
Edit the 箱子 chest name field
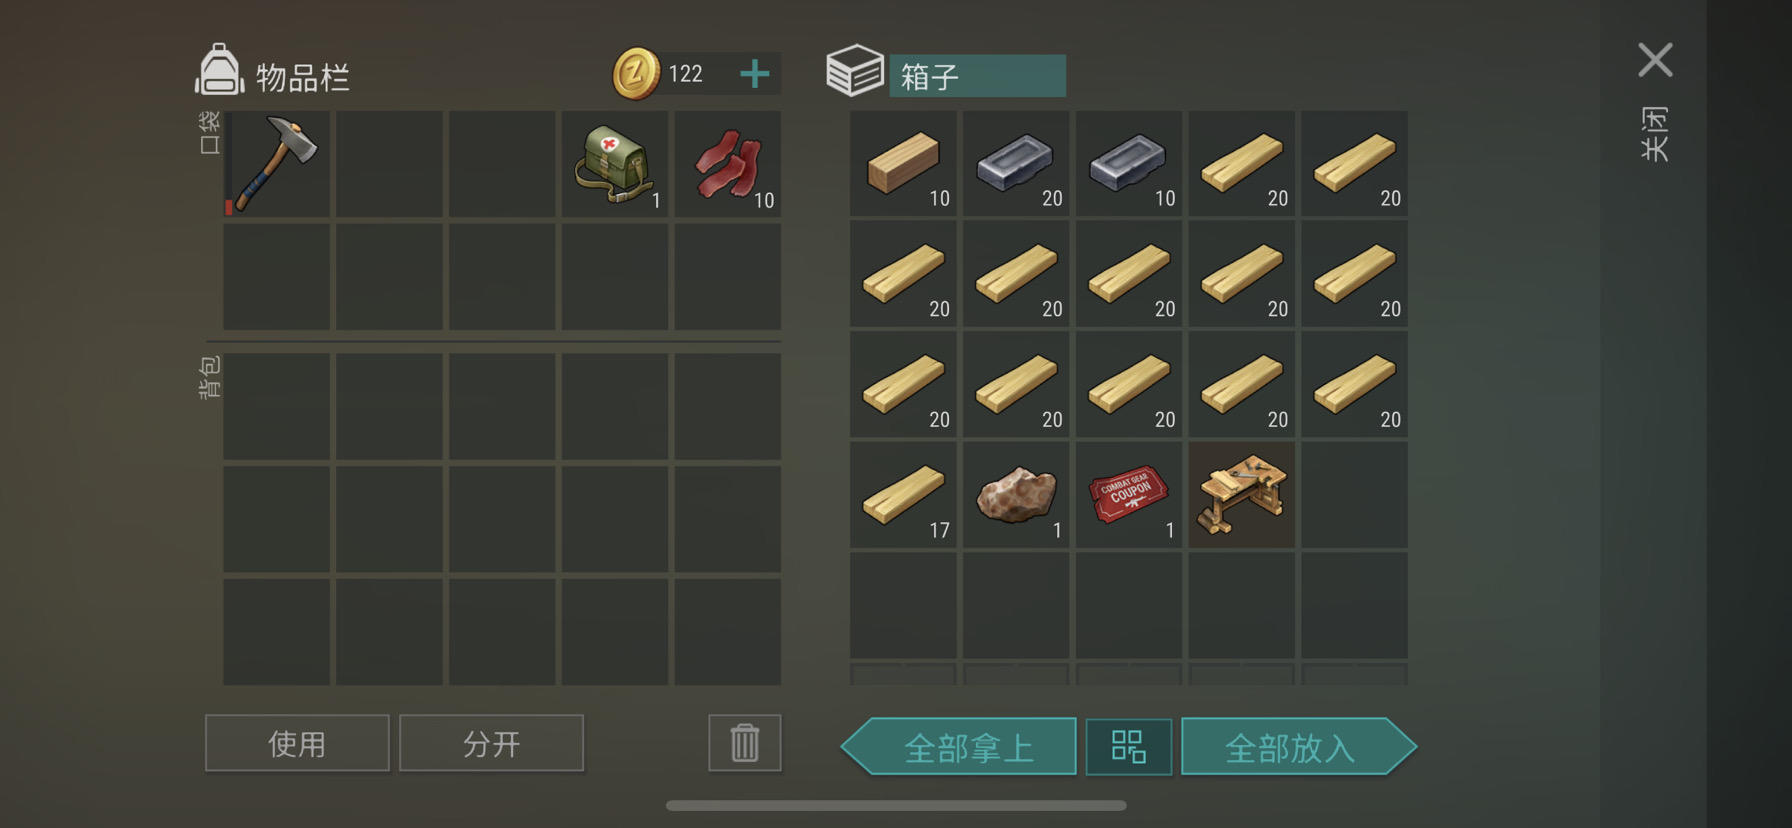pyautogui.click(x=977, y=76)
